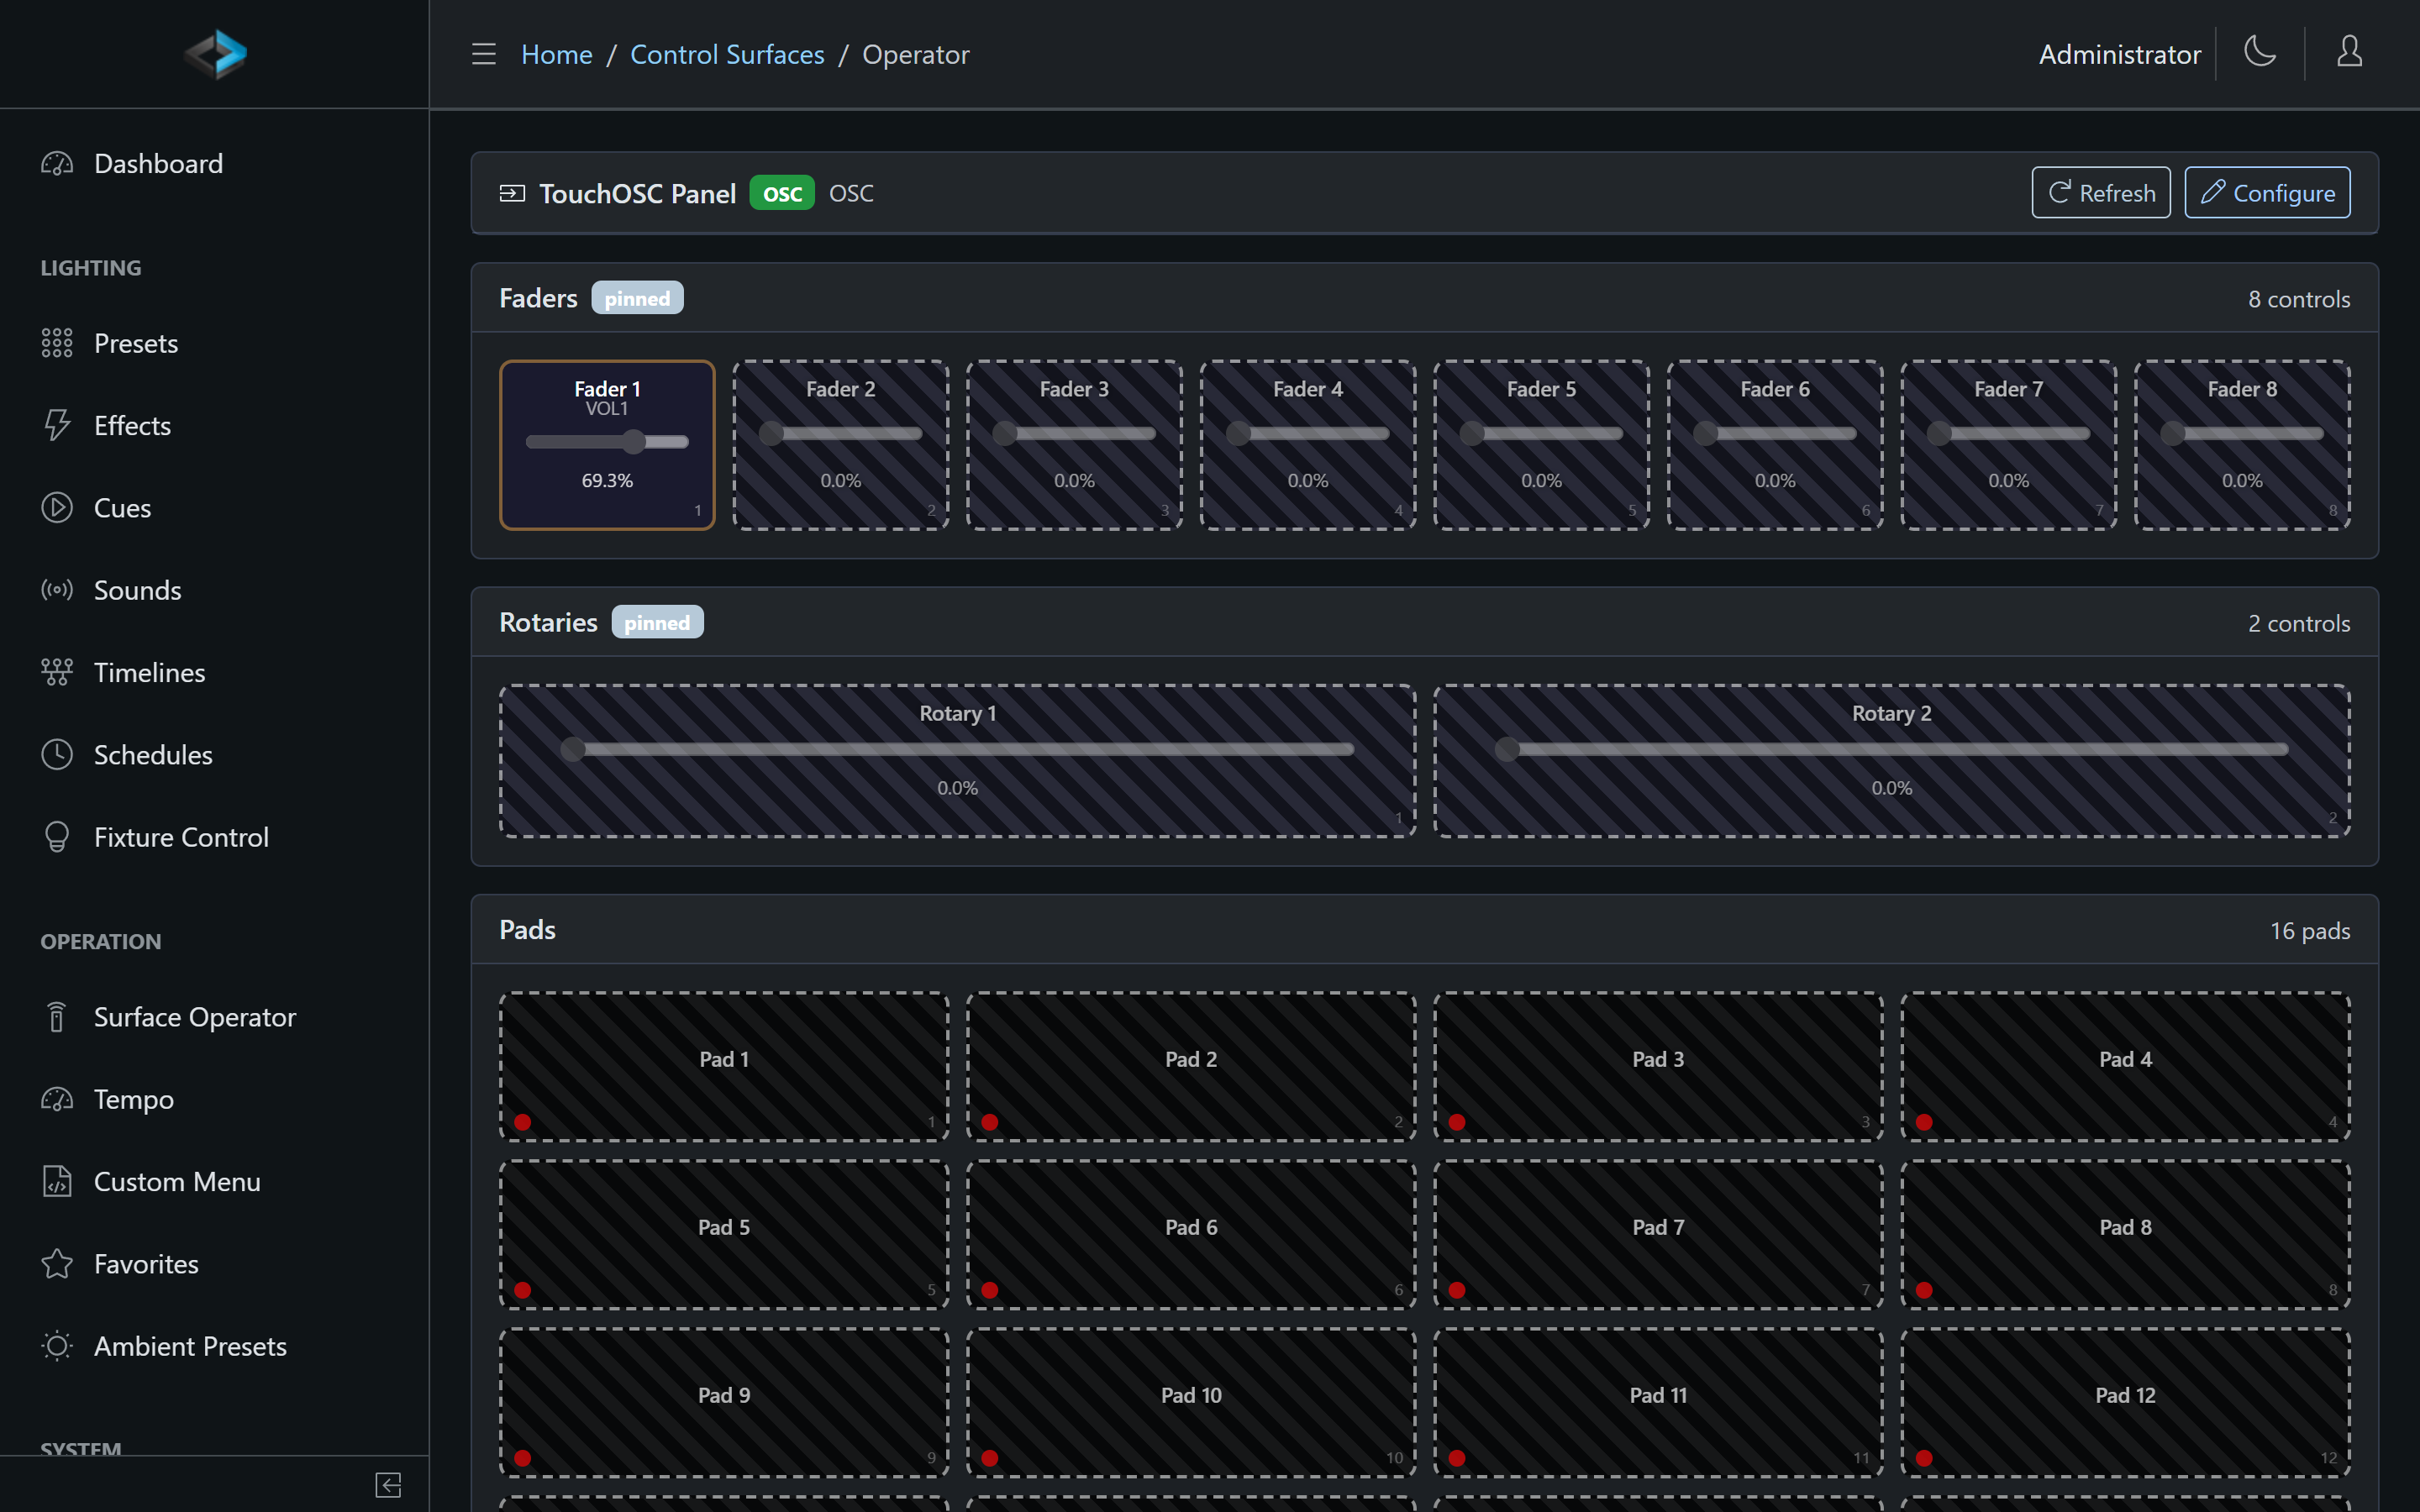
Task: Open Custom Menu page
Action: [214, 1182]
